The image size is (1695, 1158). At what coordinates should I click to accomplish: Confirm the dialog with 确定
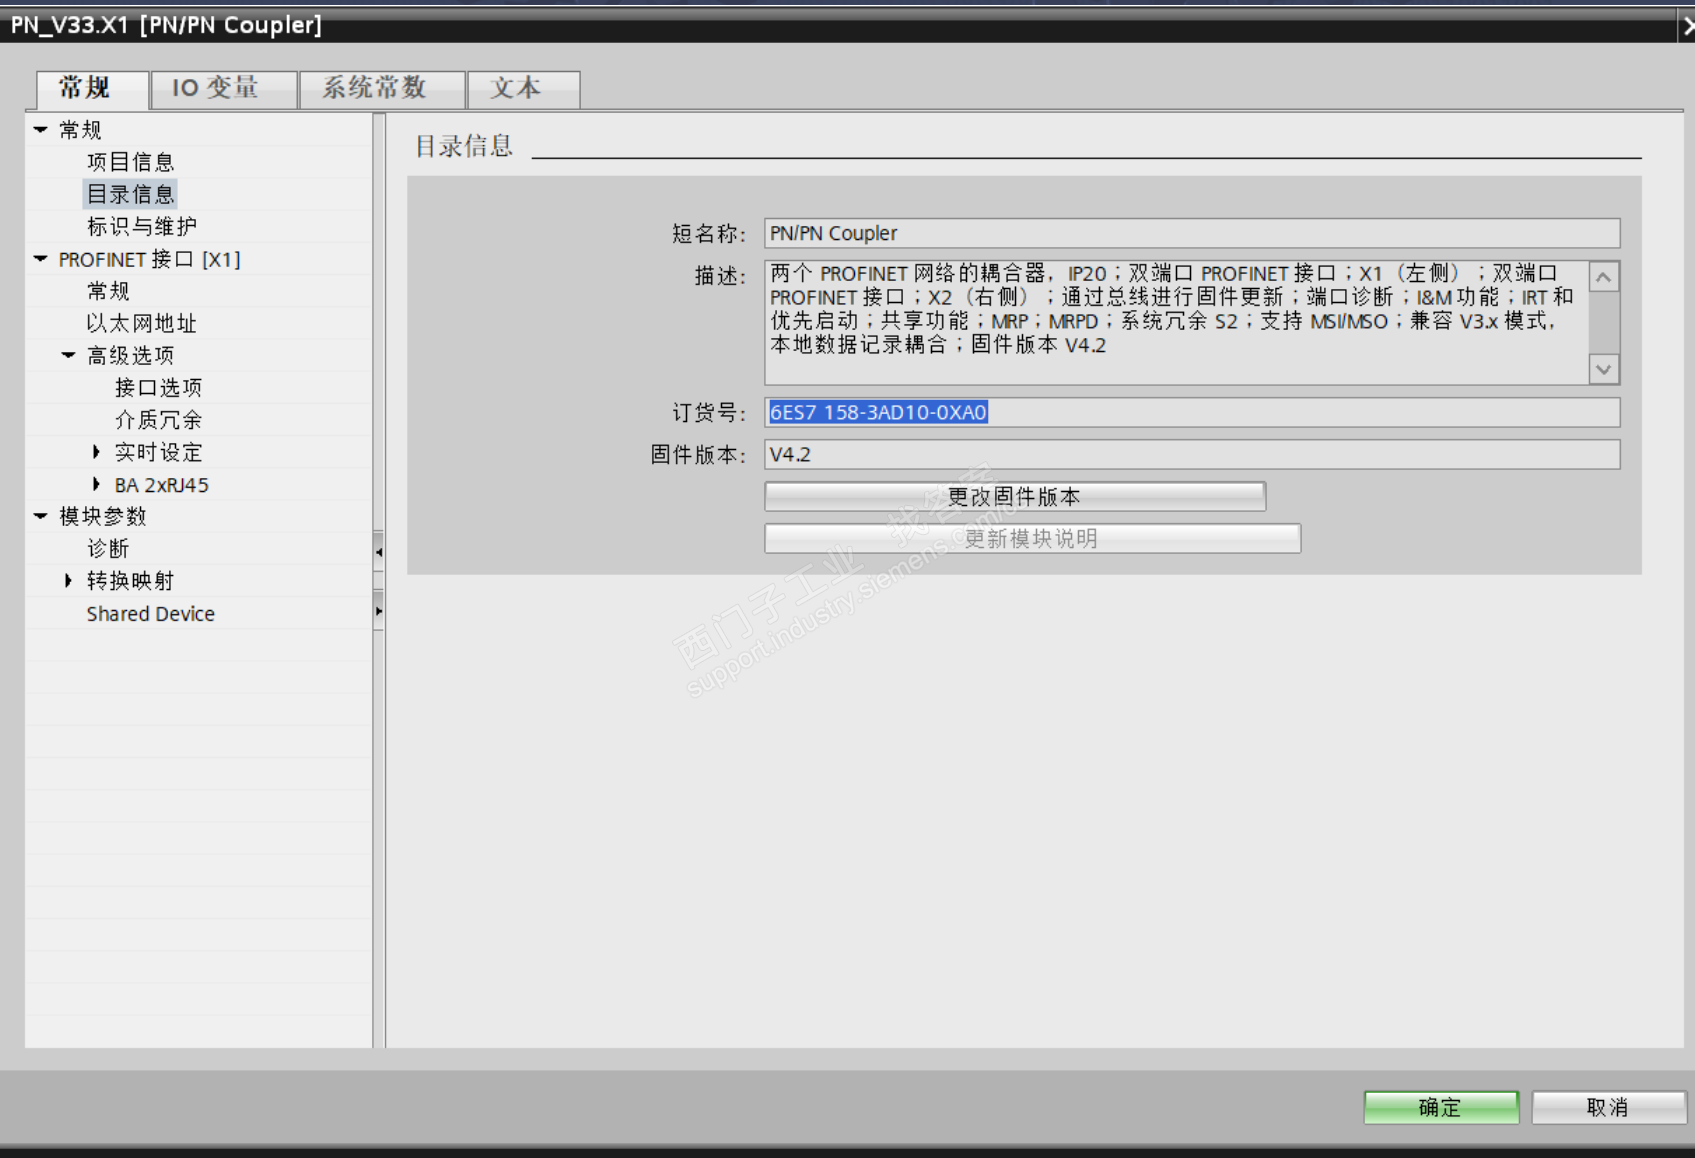tap(1441, 1107)
